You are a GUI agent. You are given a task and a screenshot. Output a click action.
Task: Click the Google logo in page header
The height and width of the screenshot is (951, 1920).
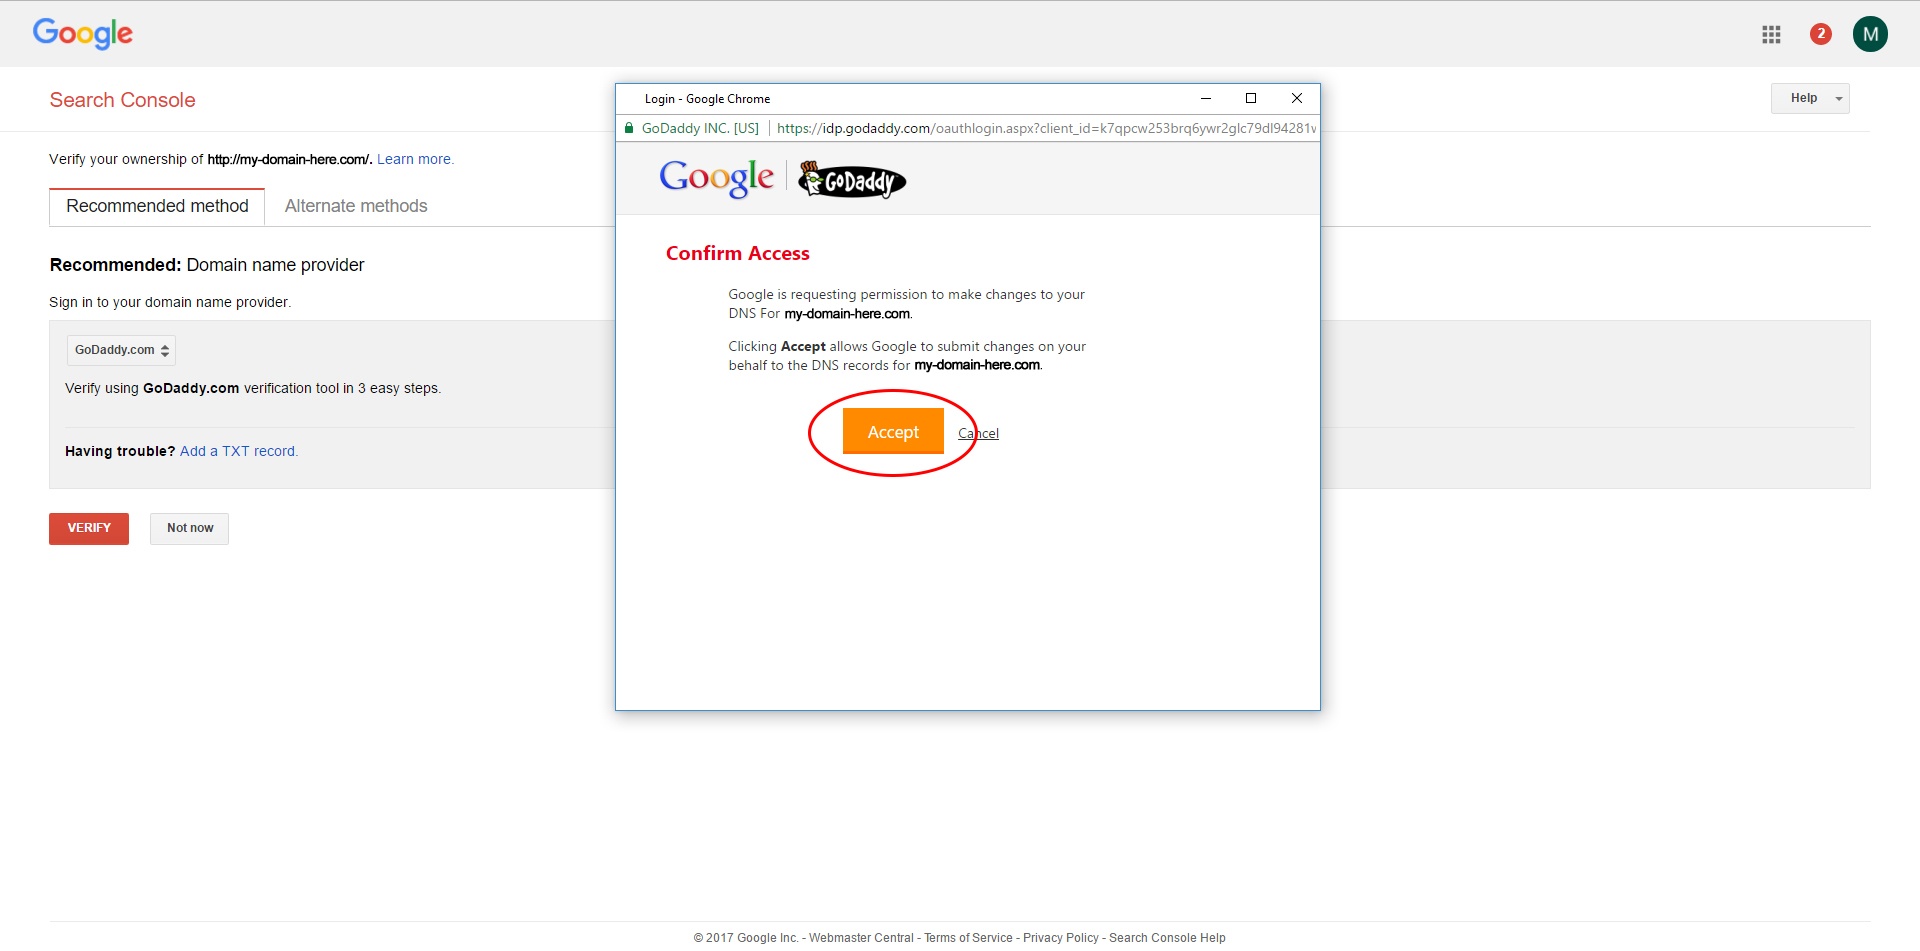coord(83,34)
